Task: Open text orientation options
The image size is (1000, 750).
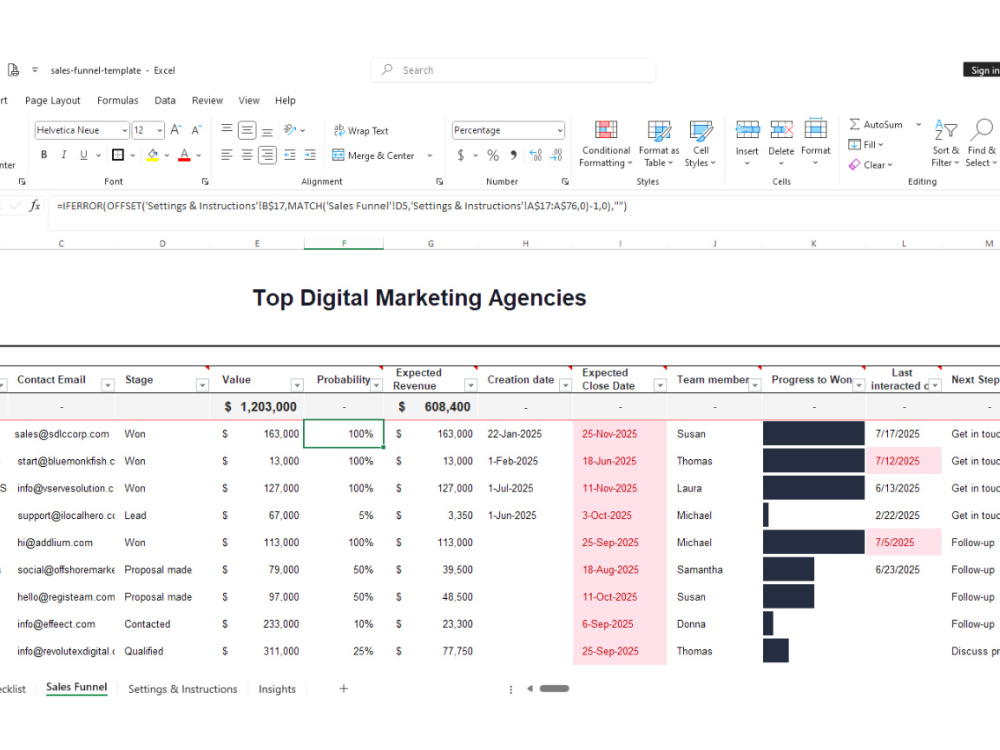Action: click(293, 130)
